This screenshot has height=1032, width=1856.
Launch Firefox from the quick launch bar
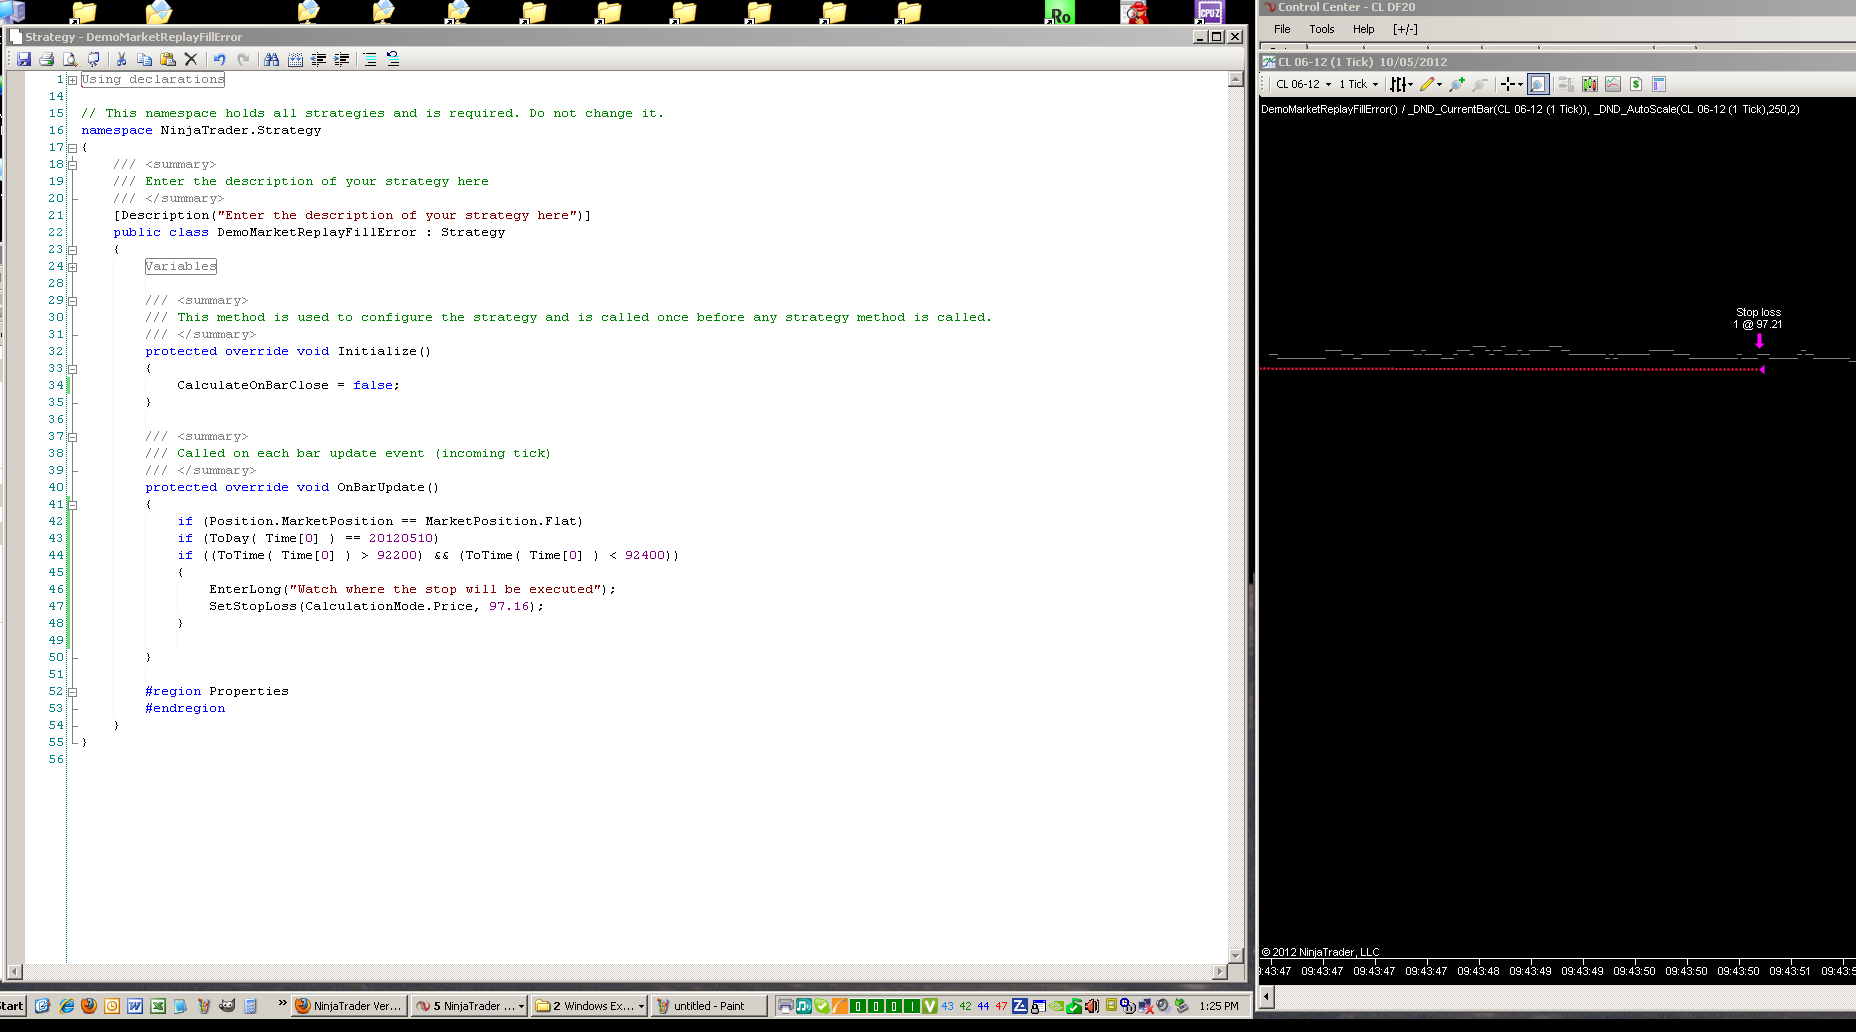(x=89, y=1006)
